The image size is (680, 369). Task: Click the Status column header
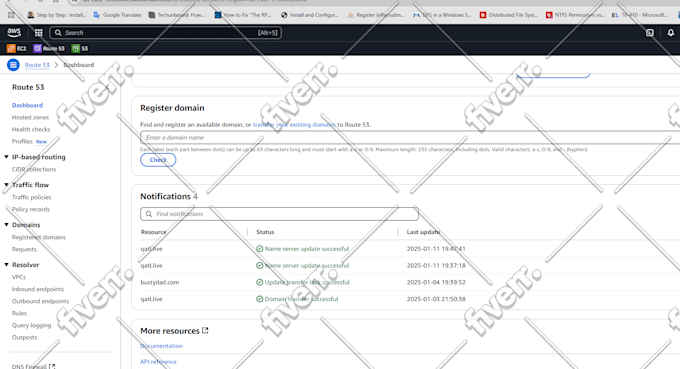[265, 232]
